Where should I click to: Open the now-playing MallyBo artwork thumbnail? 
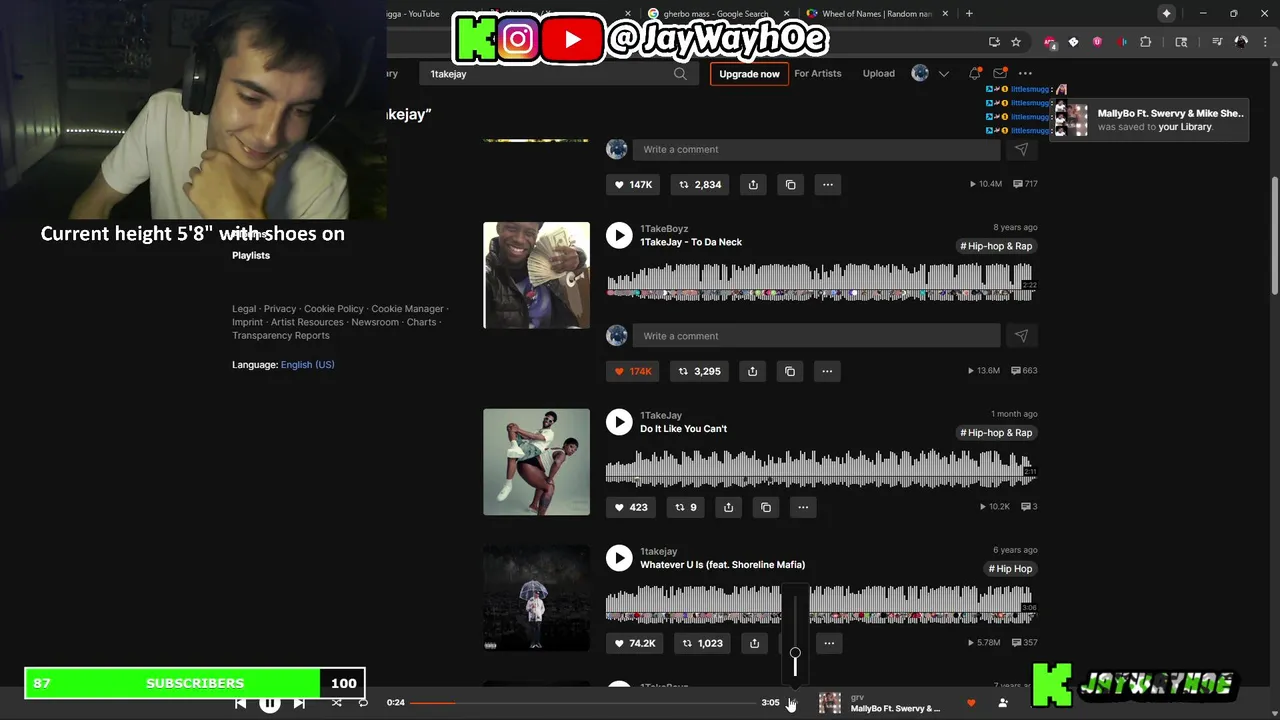(x=830, y=703)
